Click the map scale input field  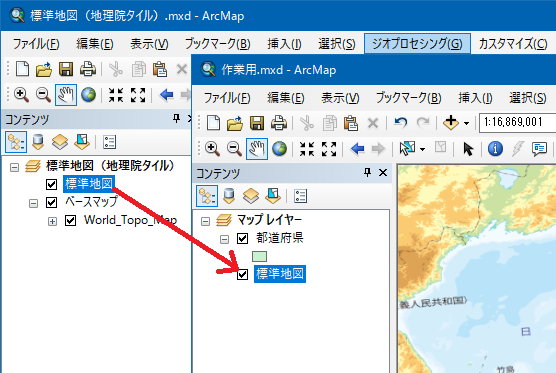(x=517, y=123)
